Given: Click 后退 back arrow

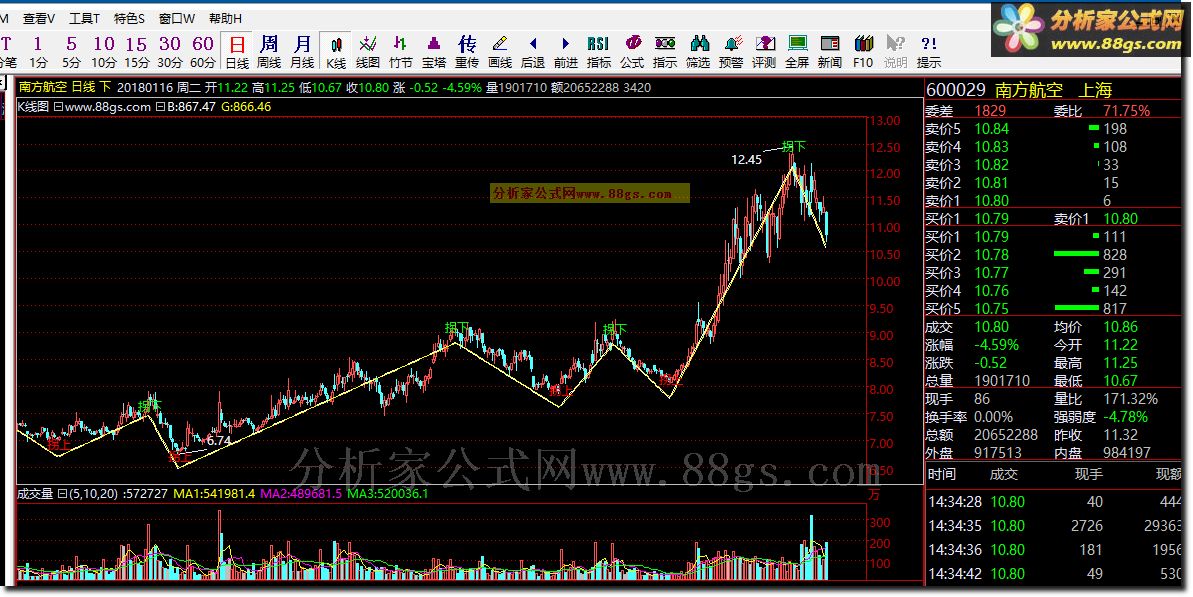Looking at the screenshot, I should coord(533,52).
